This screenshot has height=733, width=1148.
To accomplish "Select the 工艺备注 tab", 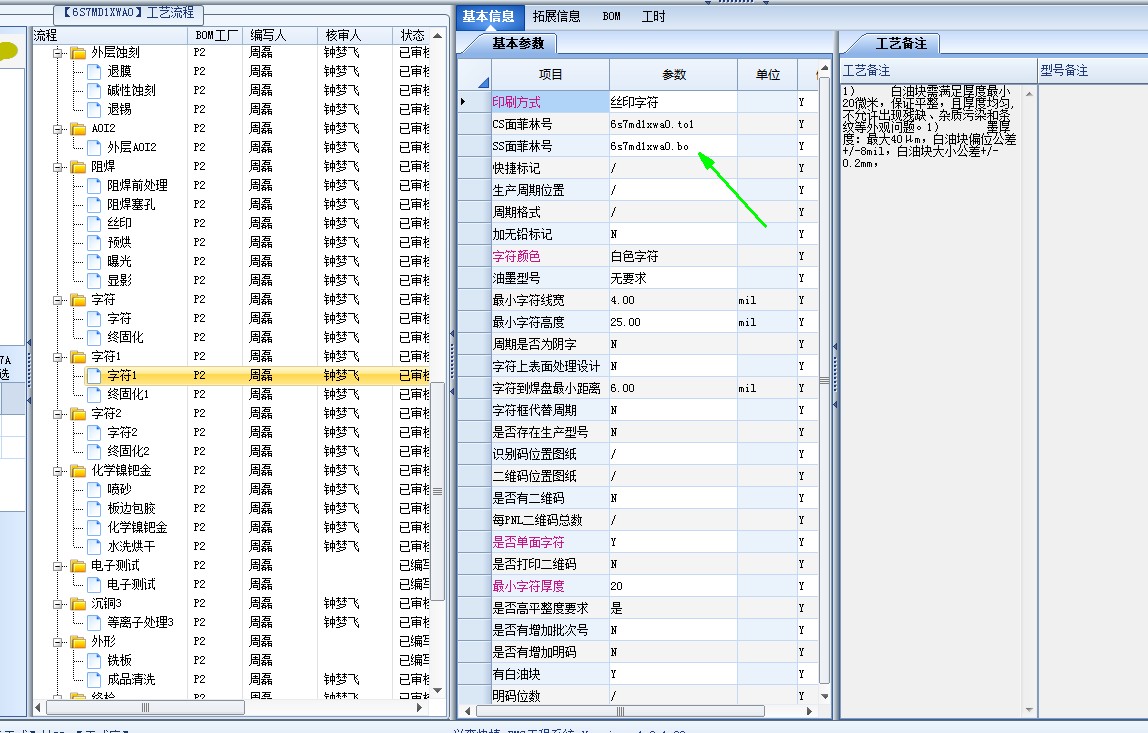I will click(x=901, y=44).
